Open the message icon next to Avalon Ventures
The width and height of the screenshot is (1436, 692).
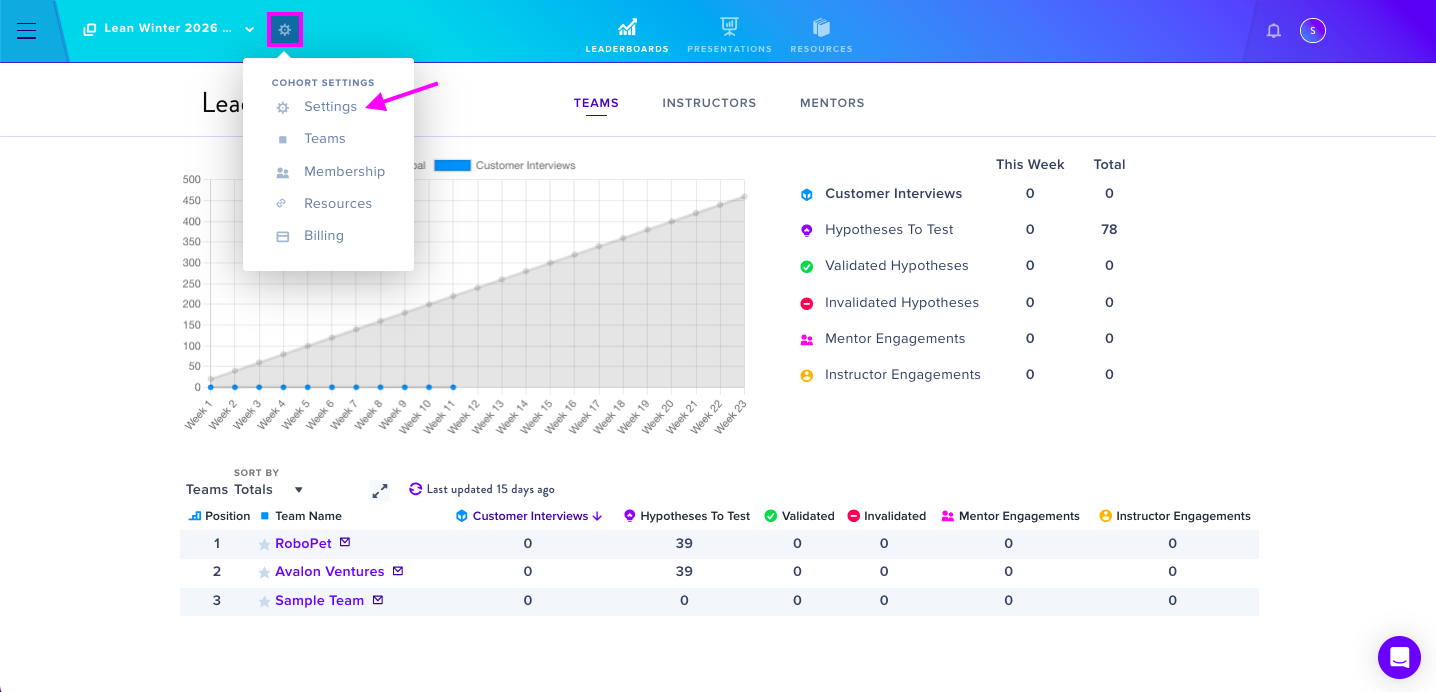pos(398,571)
